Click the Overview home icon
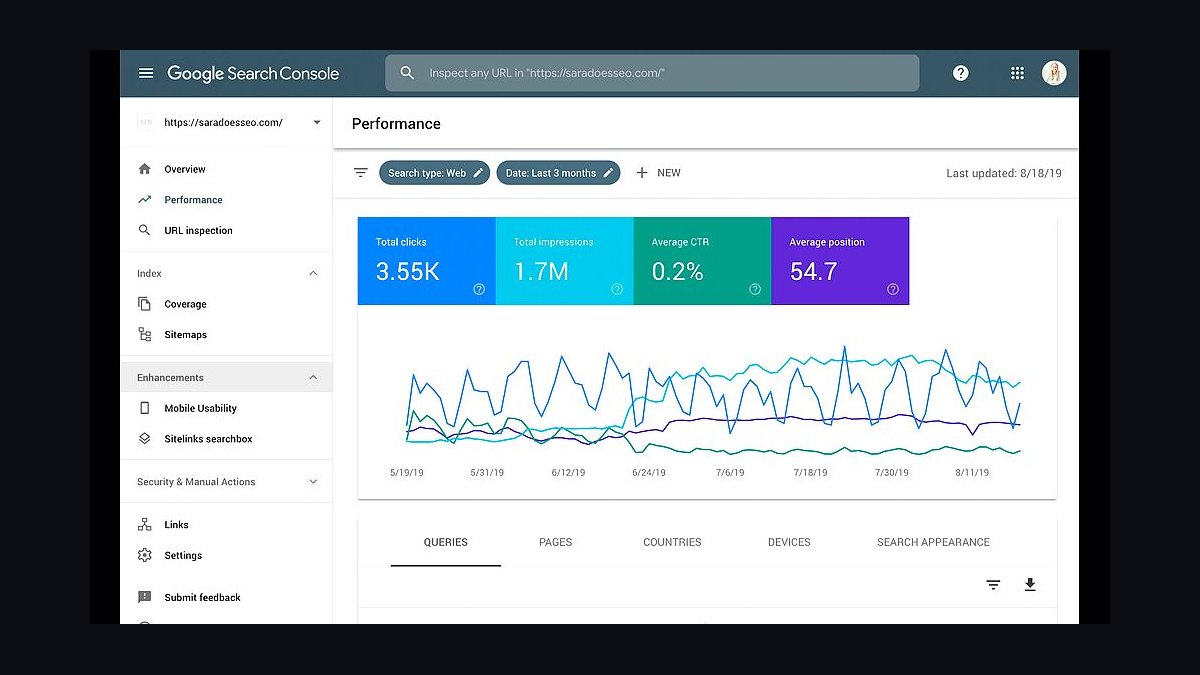This screenshot has width=1200, height=675. tap(145, 169)
